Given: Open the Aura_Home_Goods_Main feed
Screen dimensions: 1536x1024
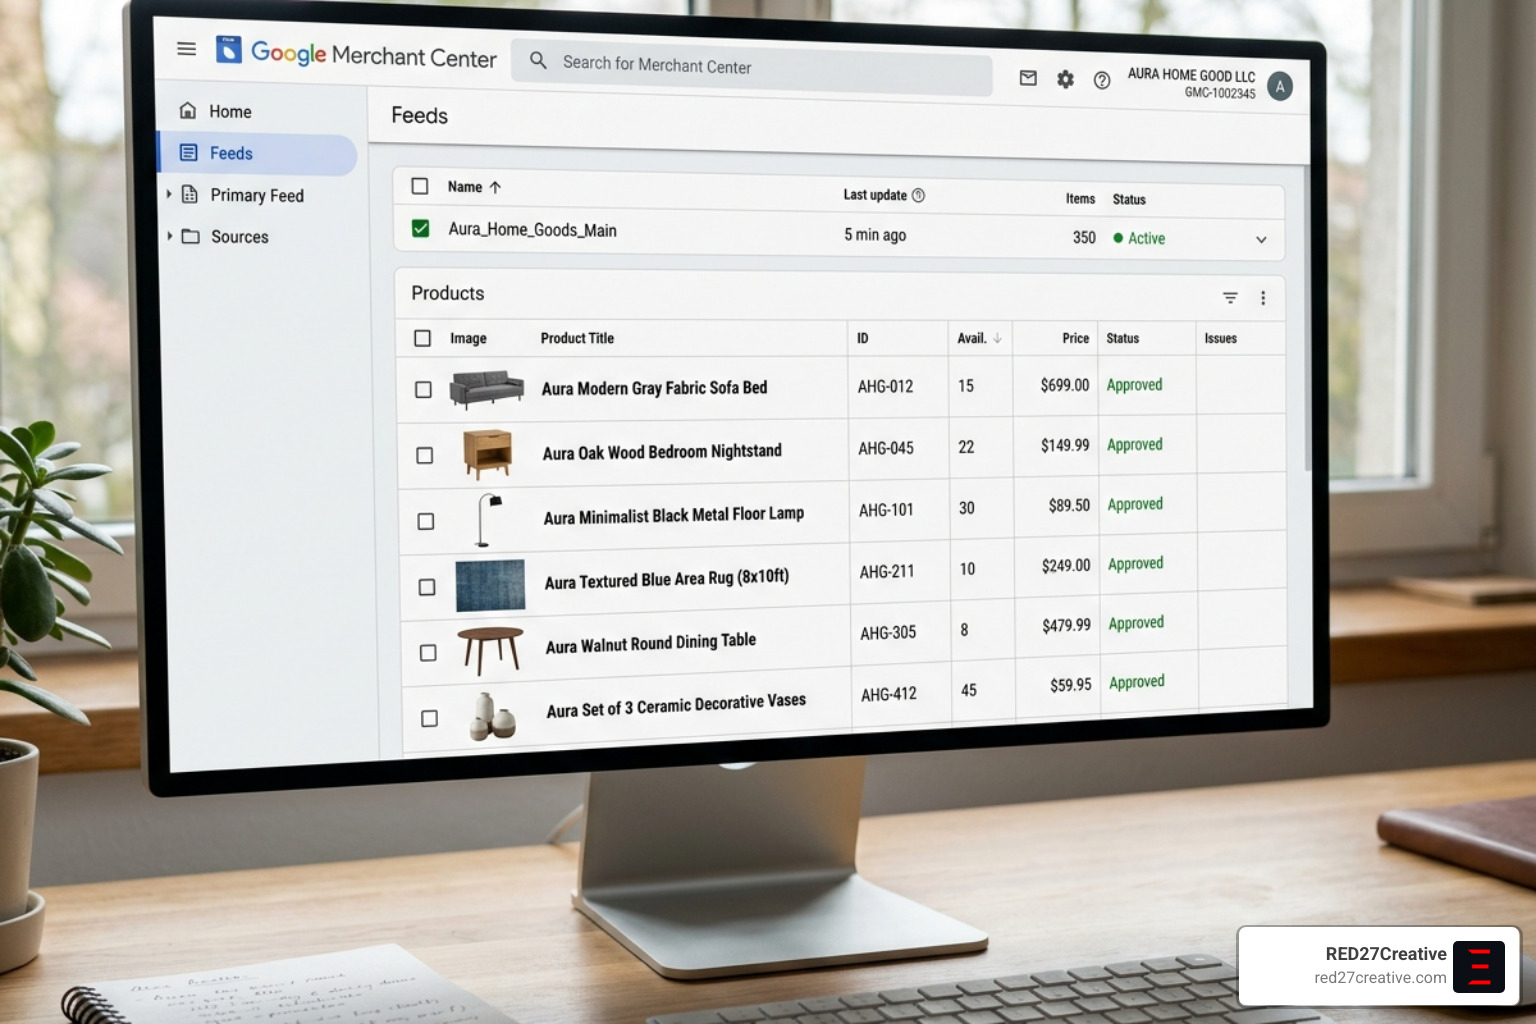Looking at the screenshot, I should pyautogui.click(x=532, y=230).
